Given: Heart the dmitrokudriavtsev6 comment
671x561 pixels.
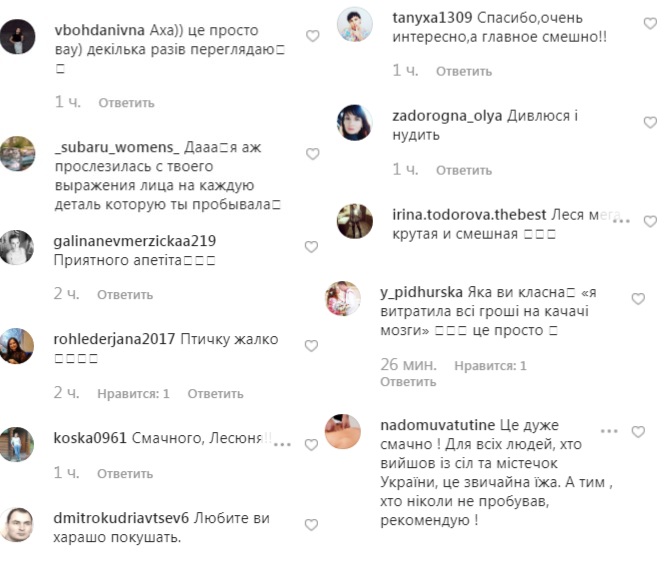Looking at the screenshot, I should coord(311,525).
